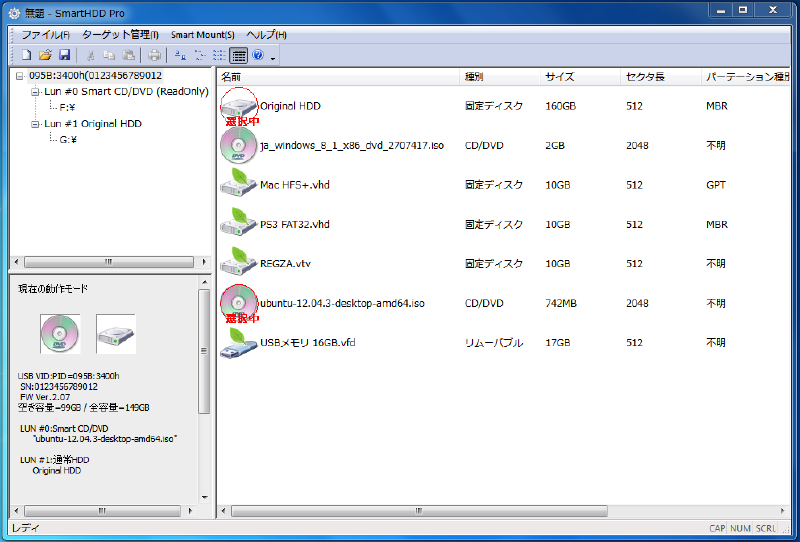The image size is (800, 542).
Task: Click the file list horizontal scrollbar thumb
Action: 419,510
